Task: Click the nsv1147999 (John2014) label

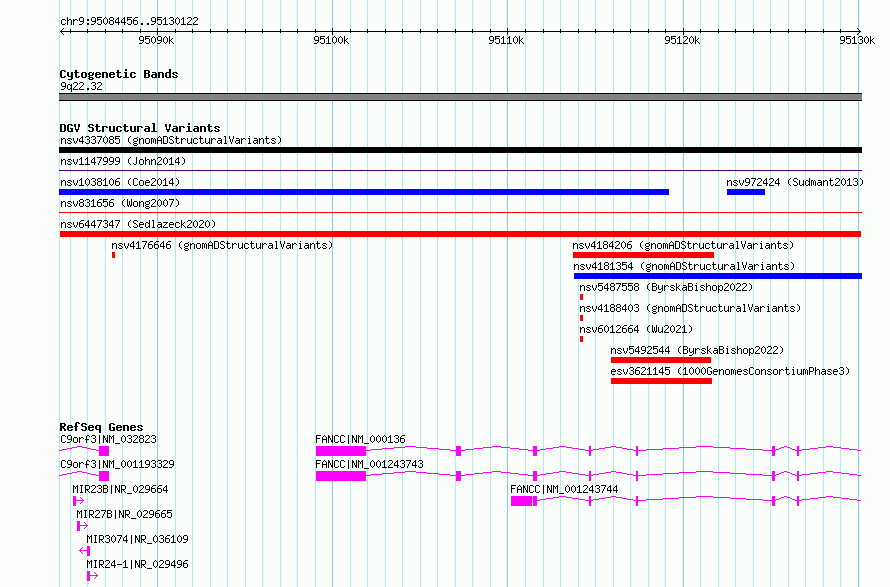Action: (x=123, y=161)
